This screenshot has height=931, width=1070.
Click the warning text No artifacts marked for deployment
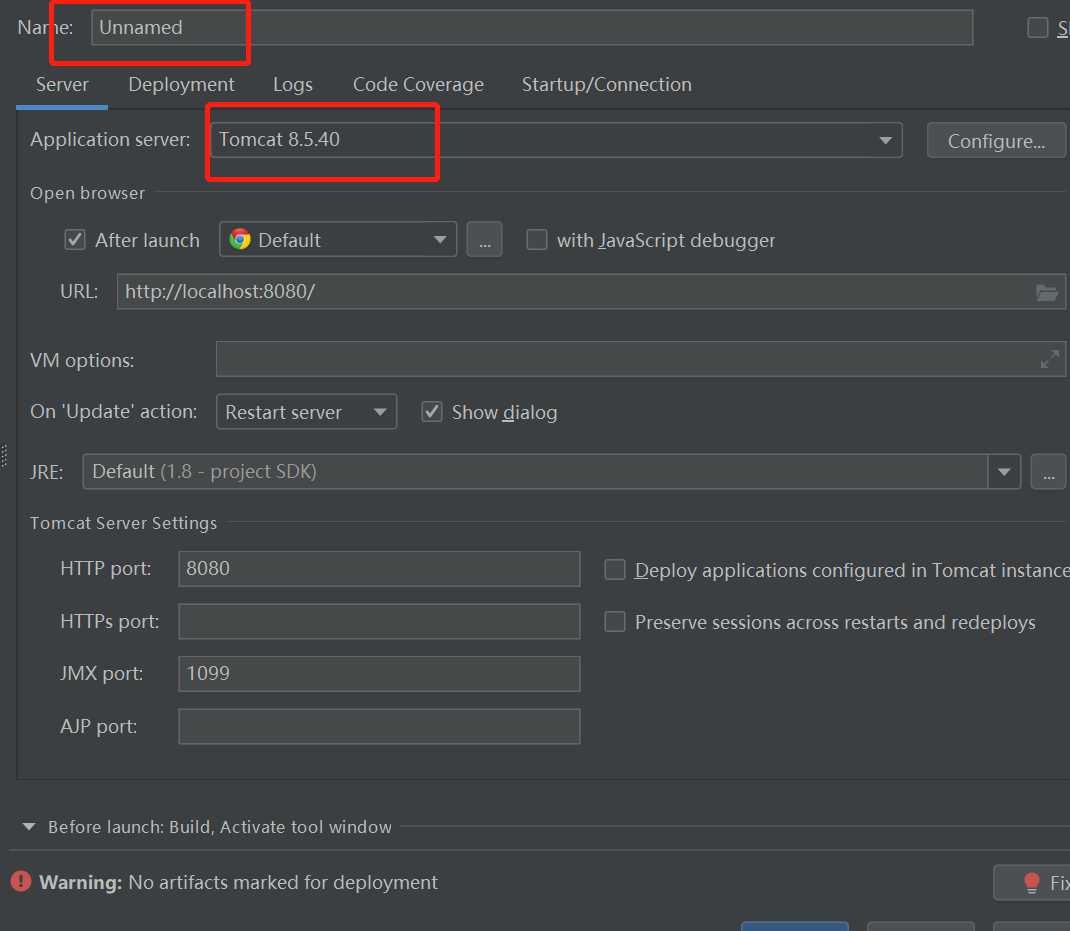pos(283,882)
